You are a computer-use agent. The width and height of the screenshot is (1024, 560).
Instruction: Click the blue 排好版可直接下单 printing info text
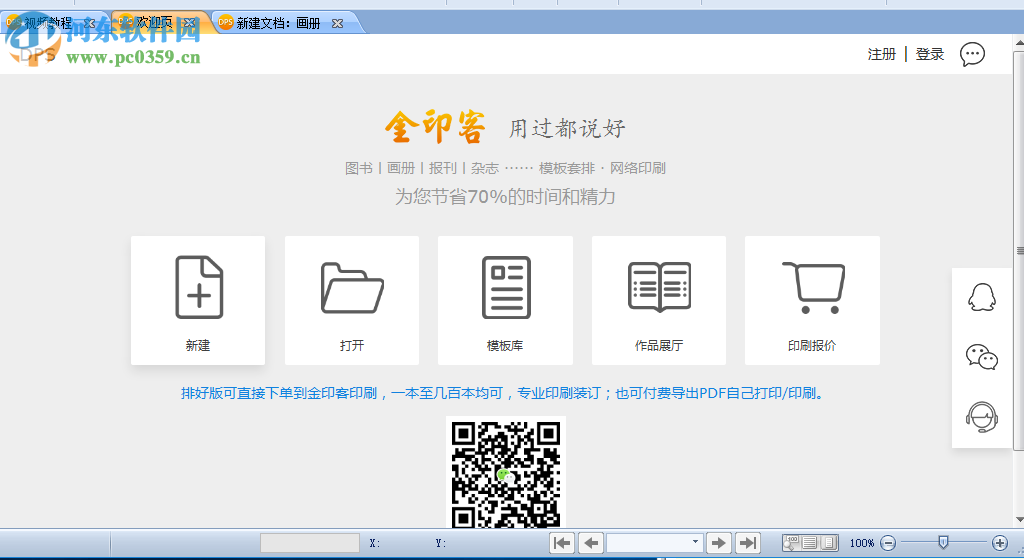pyautogui.click(x=502, y=393)
